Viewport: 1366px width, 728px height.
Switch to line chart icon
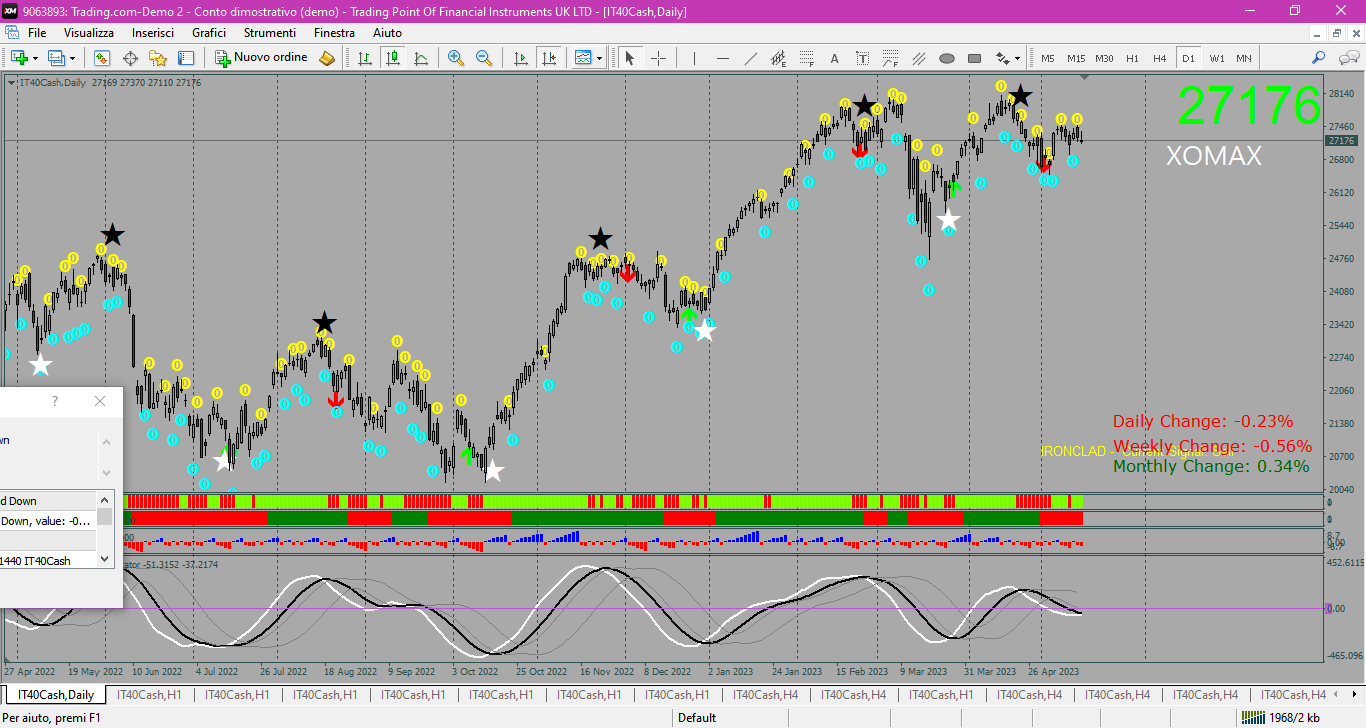pyautogui.click(x=421, y=58)
